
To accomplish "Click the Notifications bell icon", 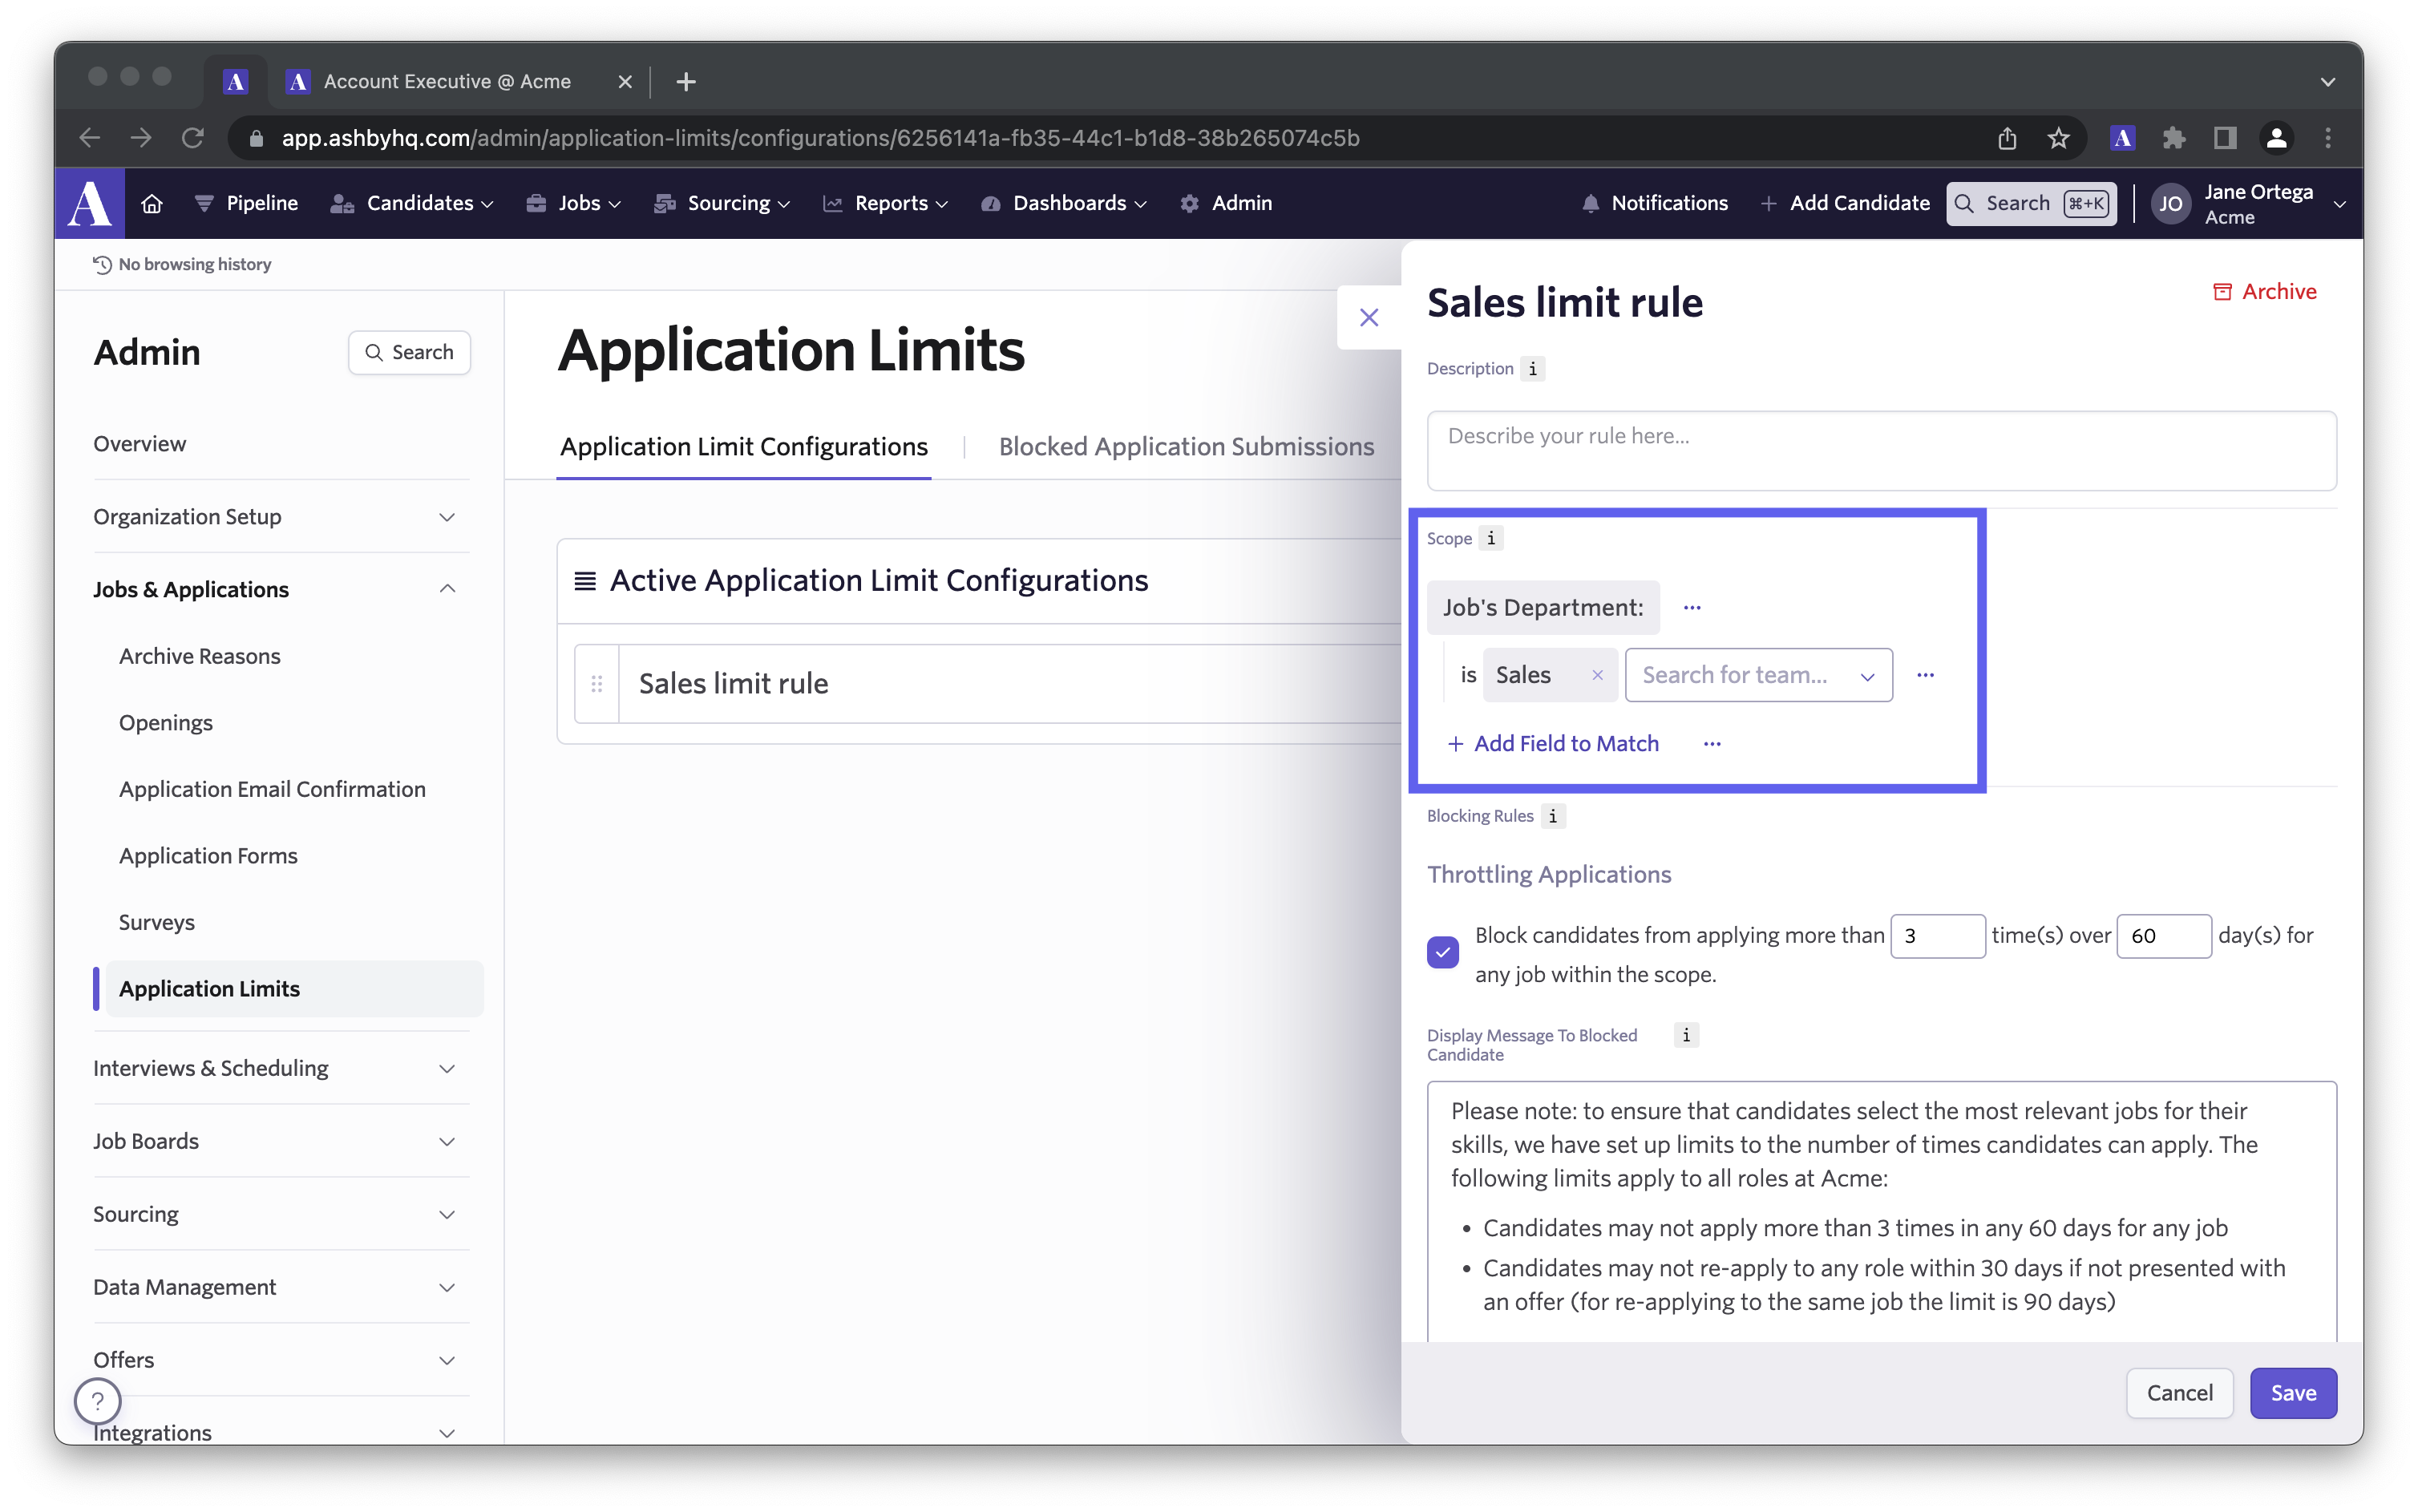I will tap(1590, 203).
